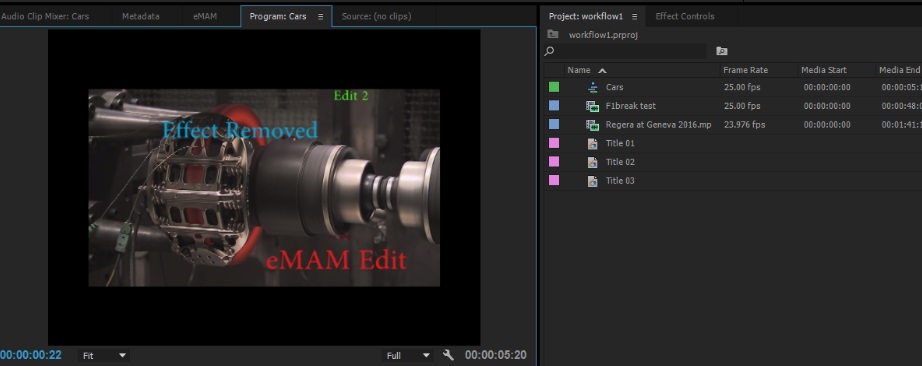Click the new bin folder icon beside search

coord(721,51)
